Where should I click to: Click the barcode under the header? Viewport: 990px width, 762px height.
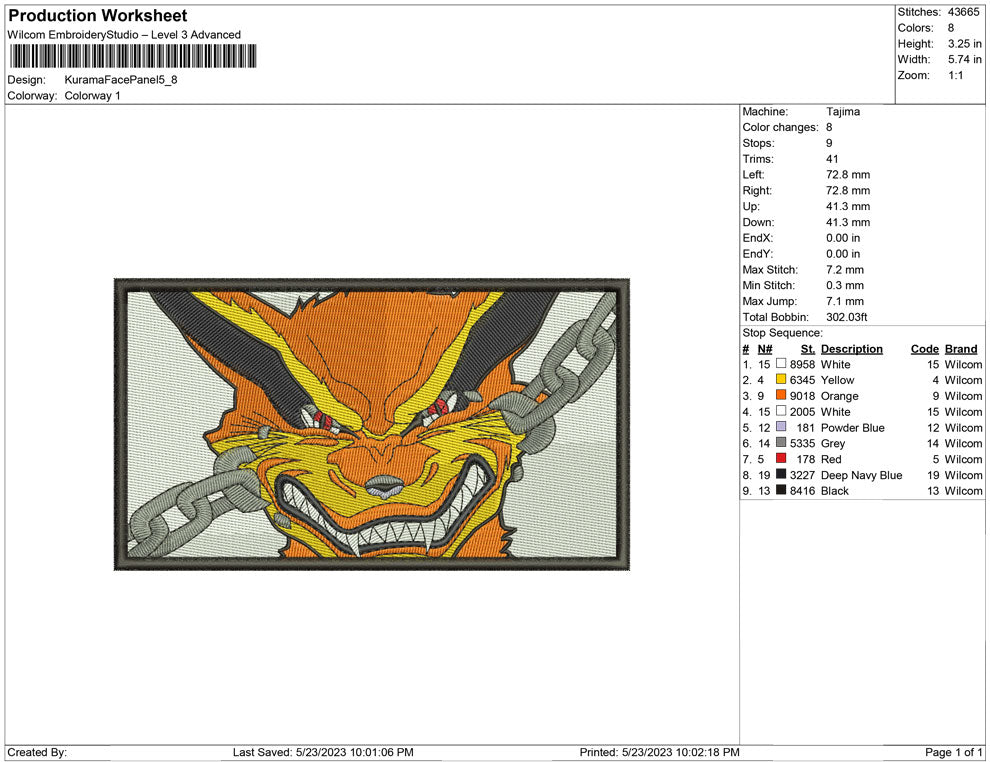click(133, 56)
